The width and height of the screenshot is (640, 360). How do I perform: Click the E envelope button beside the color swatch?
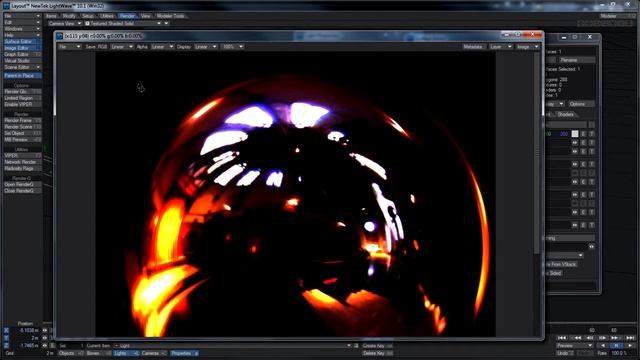coord(583,134)
